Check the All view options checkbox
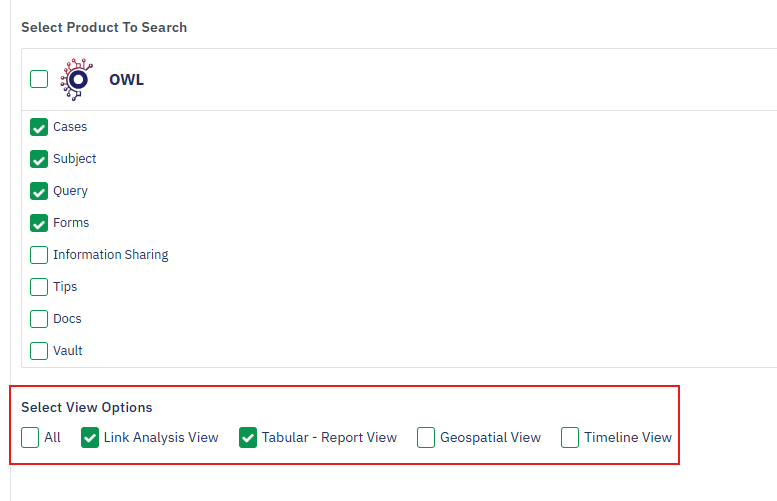The image size is (777, 501). (x=30, y=437)
